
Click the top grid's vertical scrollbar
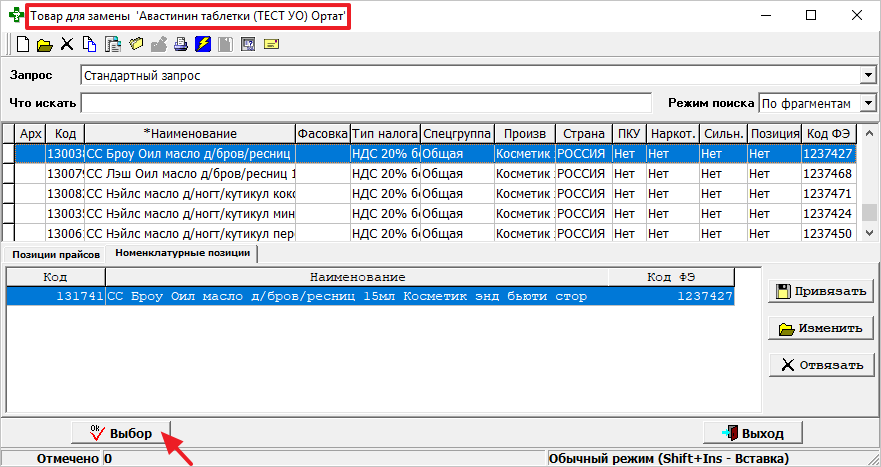tap(870, 190)
